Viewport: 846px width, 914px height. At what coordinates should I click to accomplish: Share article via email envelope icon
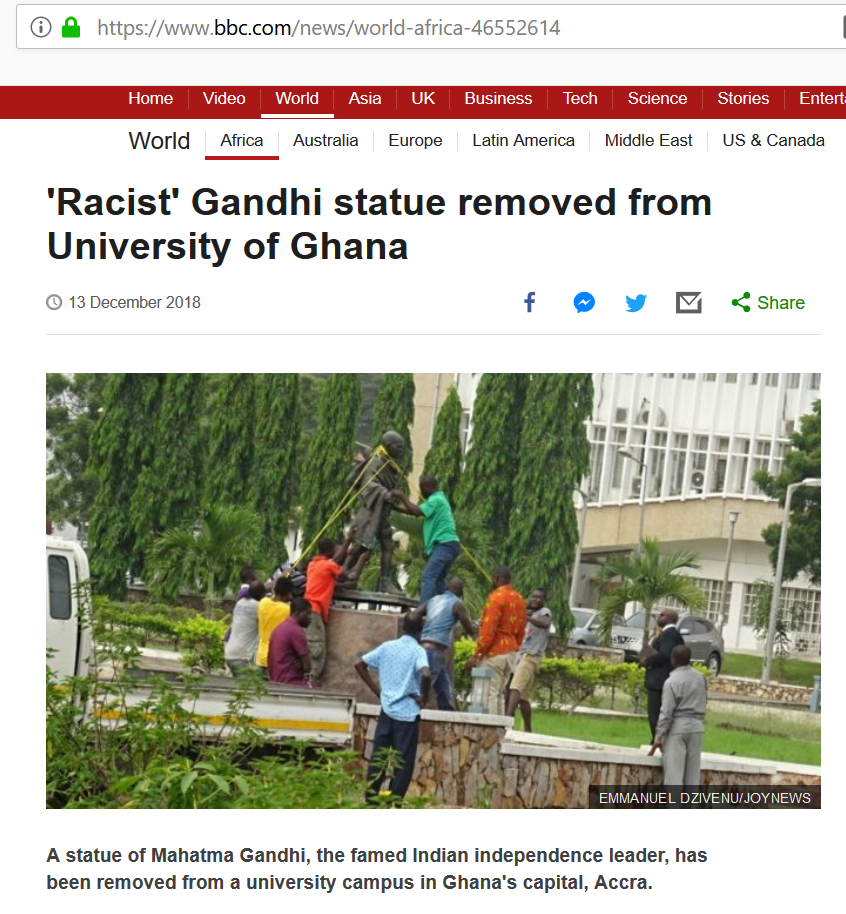click(x=689, y=303)
